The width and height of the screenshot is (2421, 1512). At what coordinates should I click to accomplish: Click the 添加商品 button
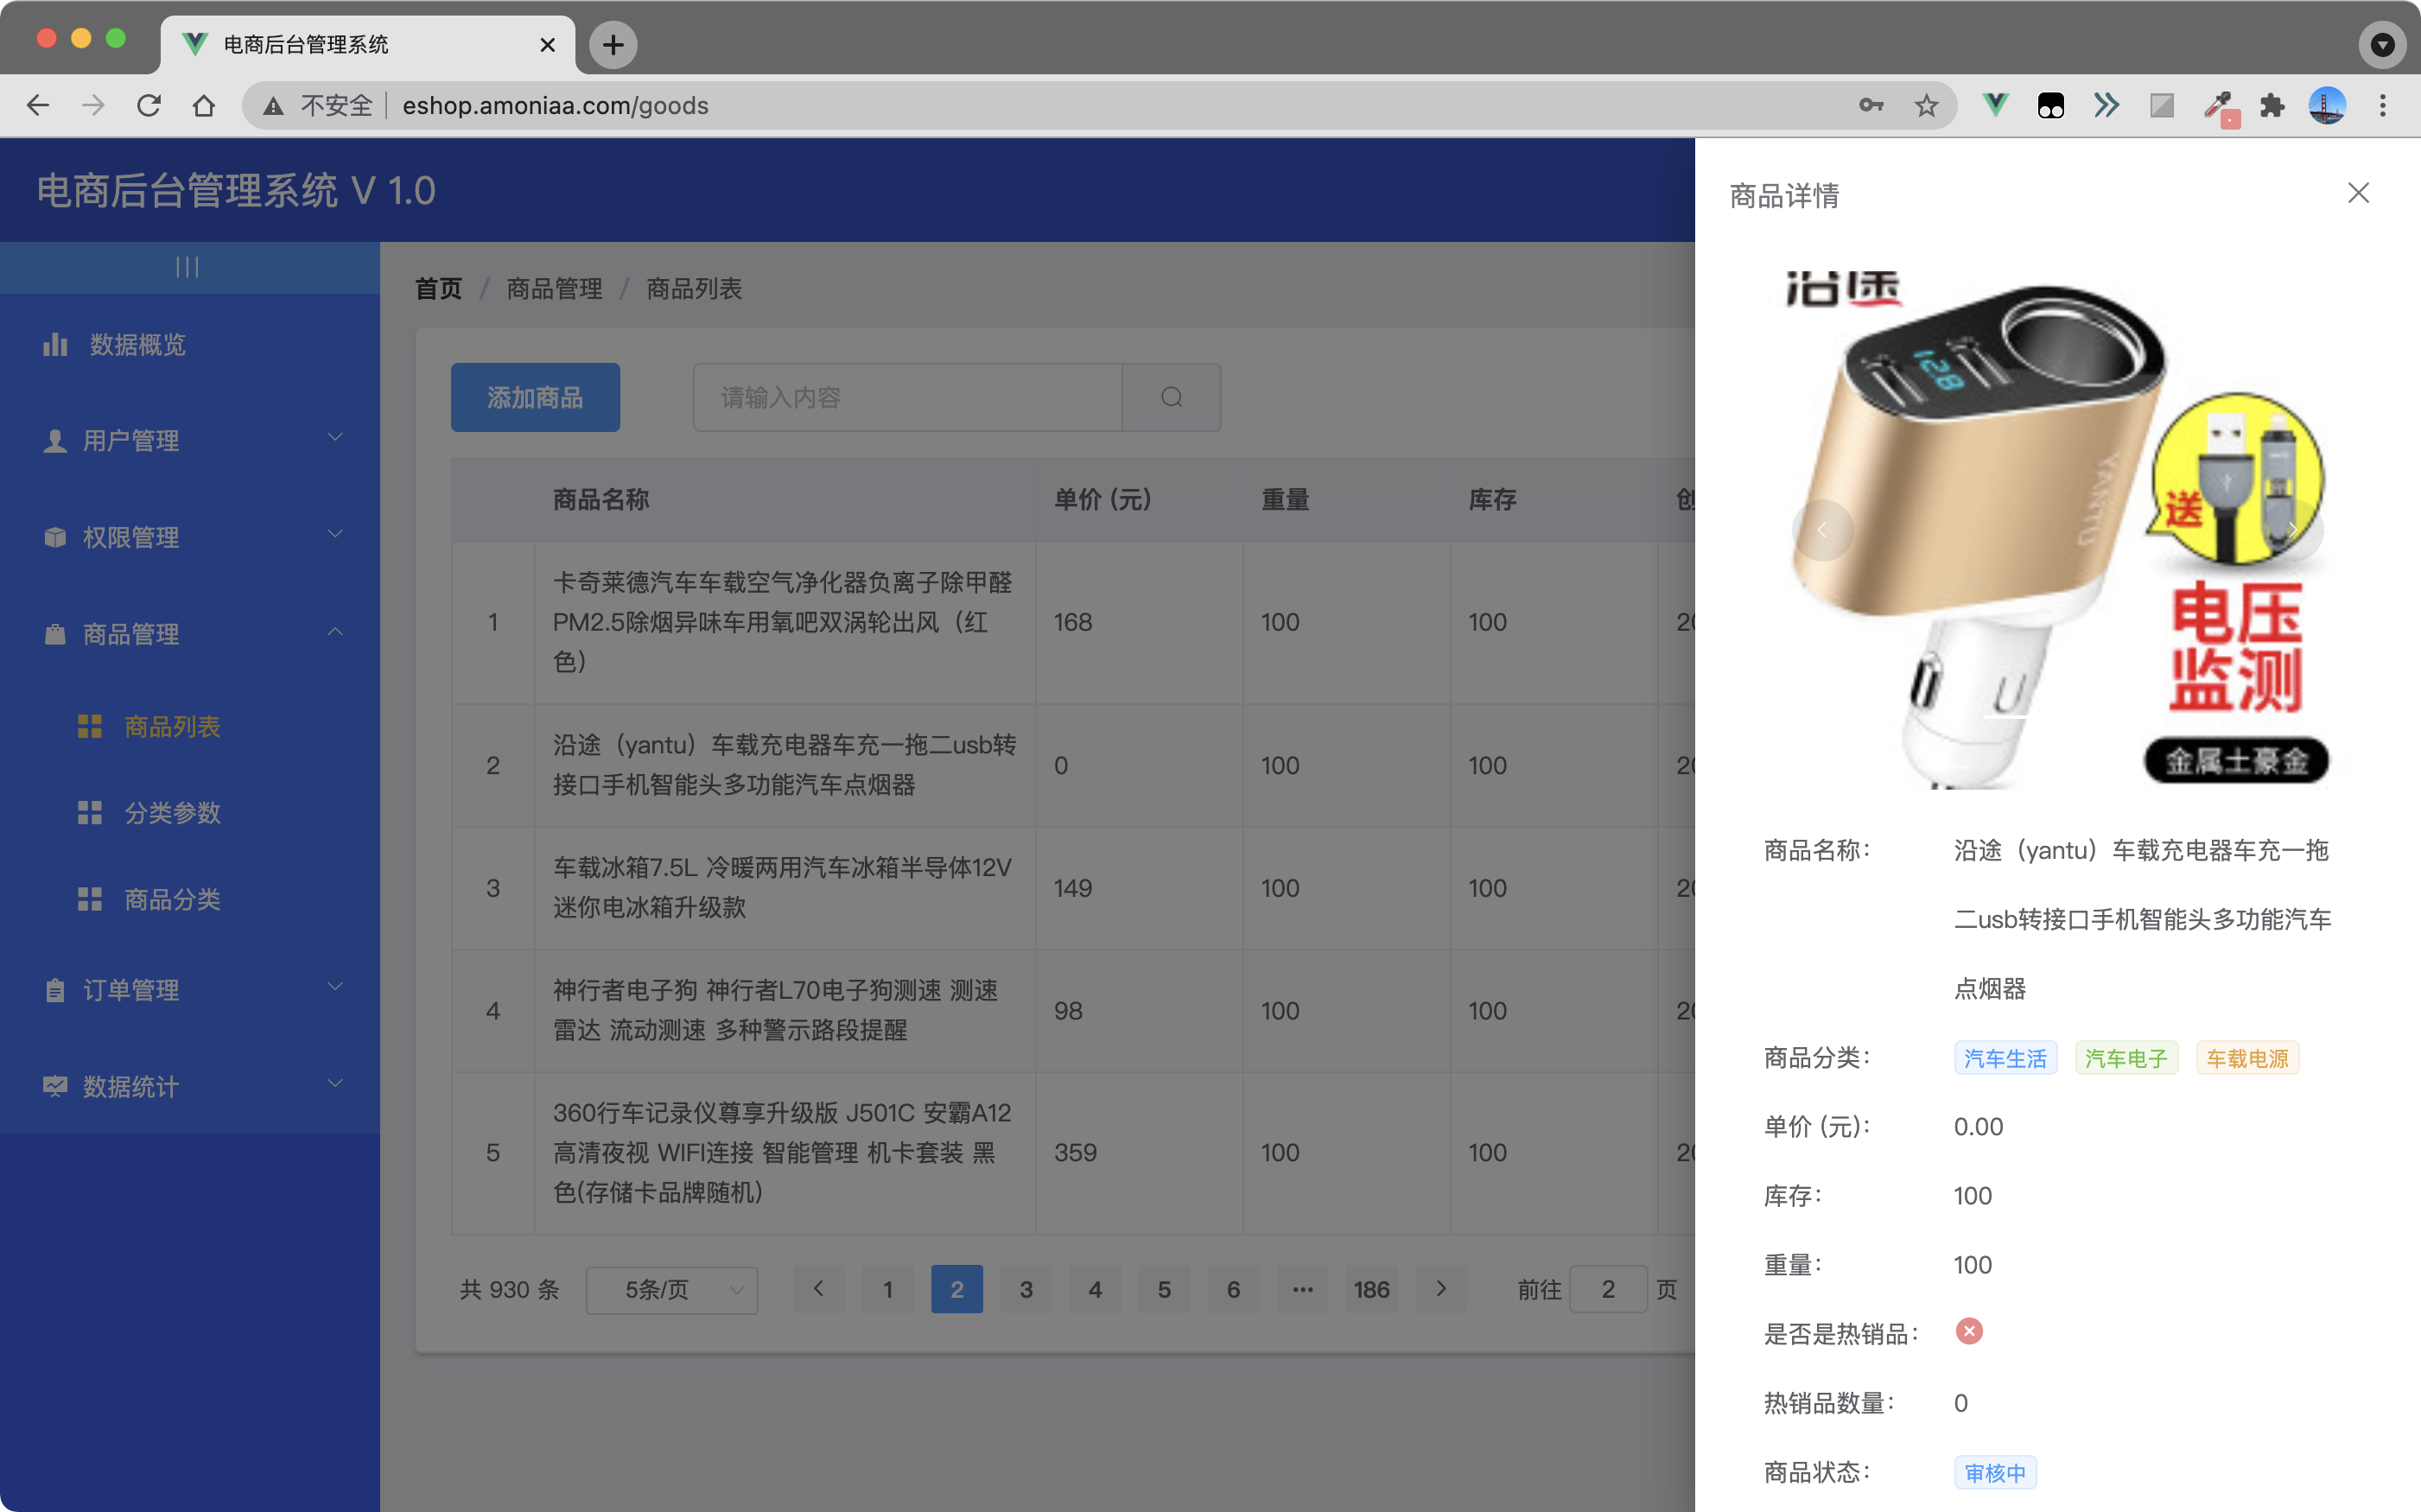535,398
